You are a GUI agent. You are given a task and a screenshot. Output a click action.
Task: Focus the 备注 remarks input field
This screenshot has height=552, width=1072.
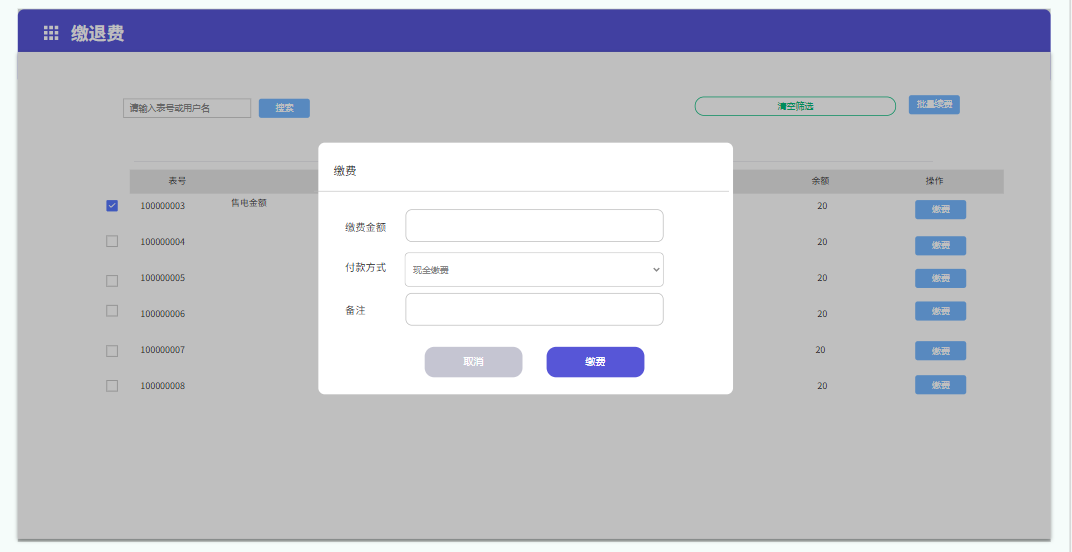pyautogui.click(x=534, y=310)
